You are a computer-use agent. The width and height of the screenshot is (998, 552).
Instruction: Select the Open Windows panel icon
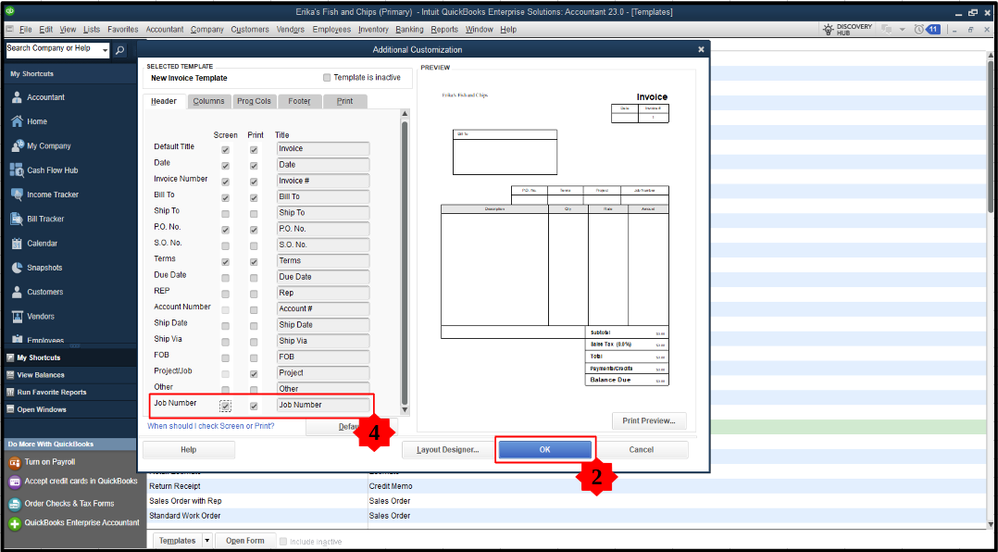[x=10, y=409]
